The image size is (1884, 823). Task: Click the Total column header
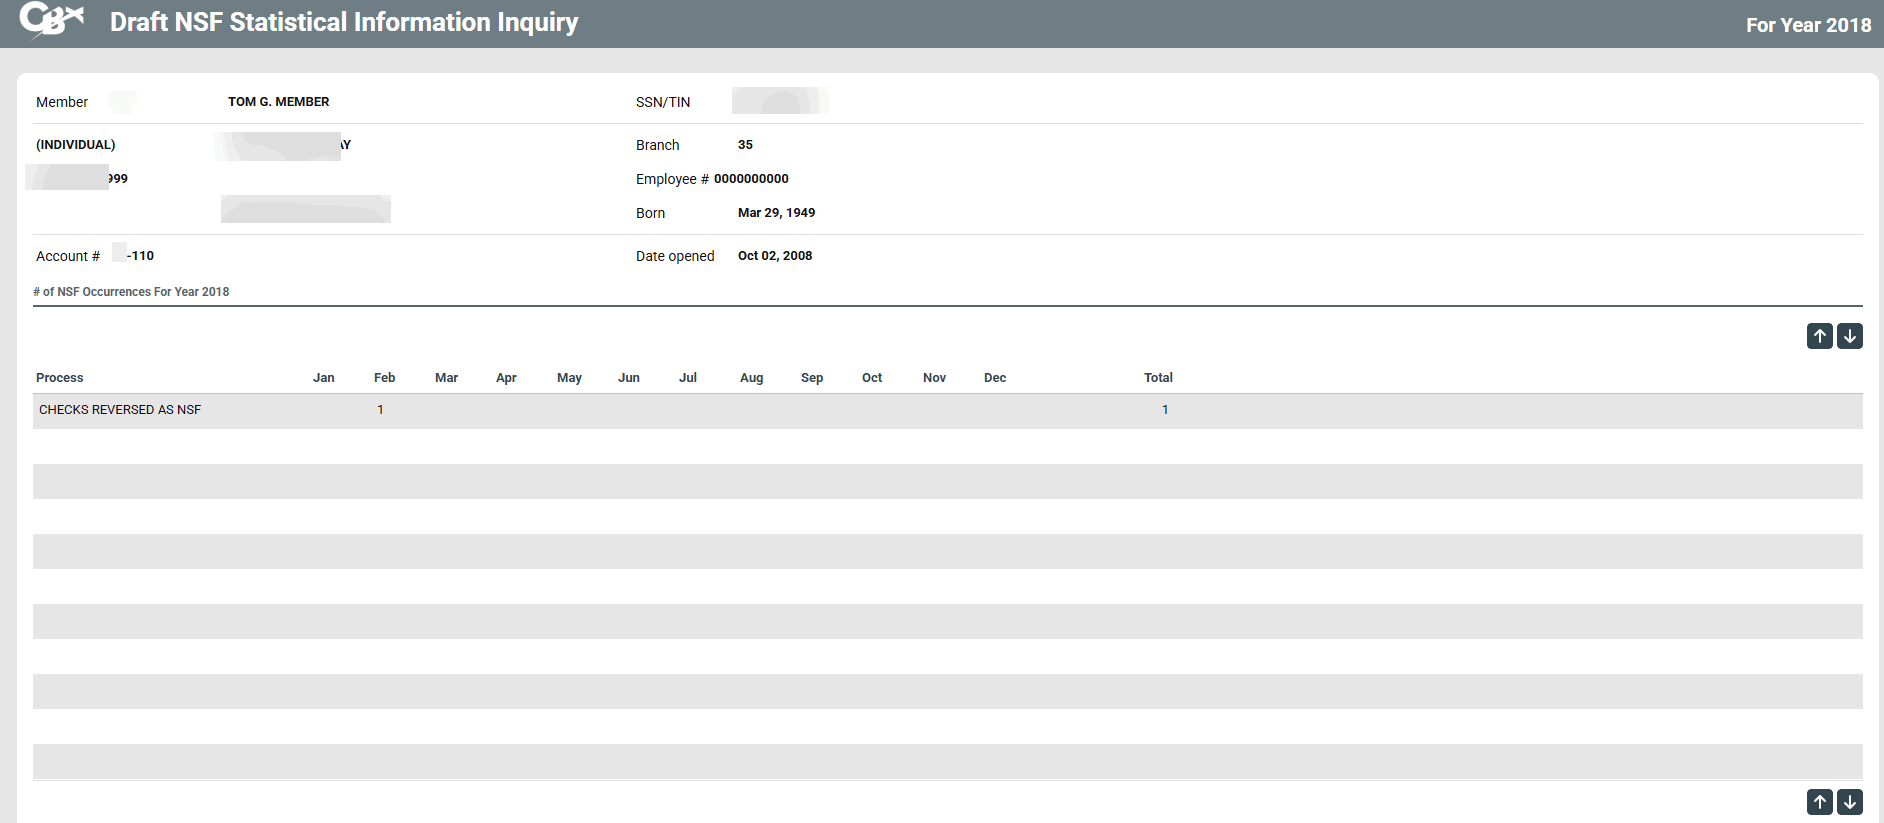click(1158, 378)
